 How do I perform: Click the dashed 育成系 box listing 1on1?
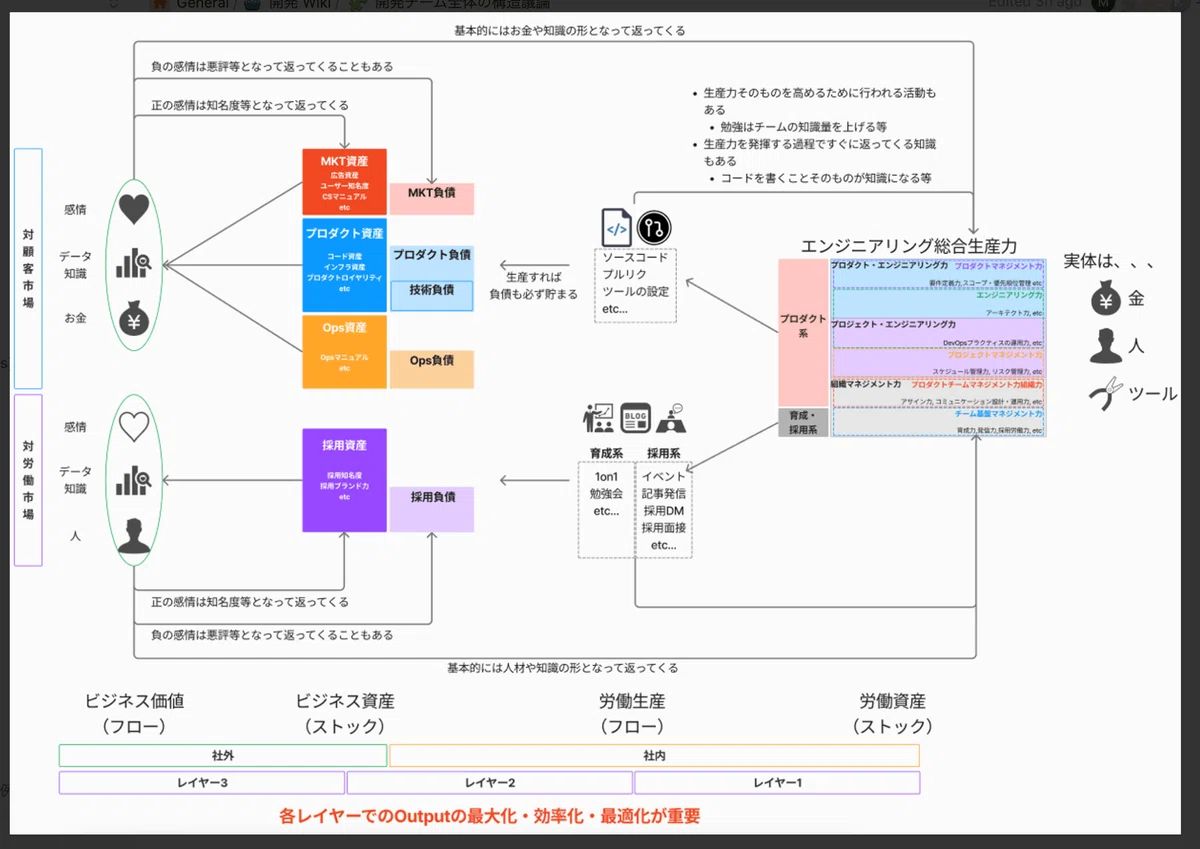coord(606,510)
